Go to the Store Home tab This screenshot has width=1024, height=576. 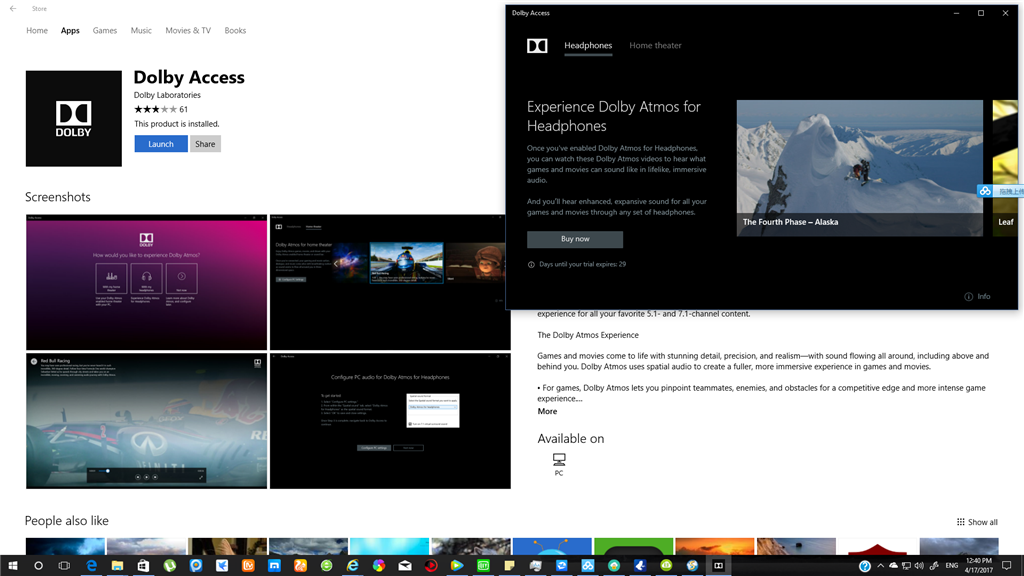pos(37,31)
